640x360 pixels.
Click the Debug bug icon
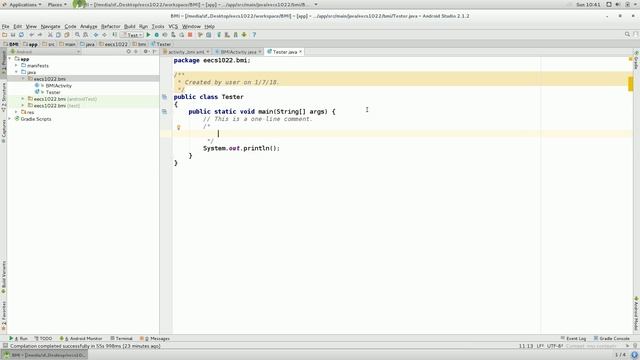click(x=156, y=35)
